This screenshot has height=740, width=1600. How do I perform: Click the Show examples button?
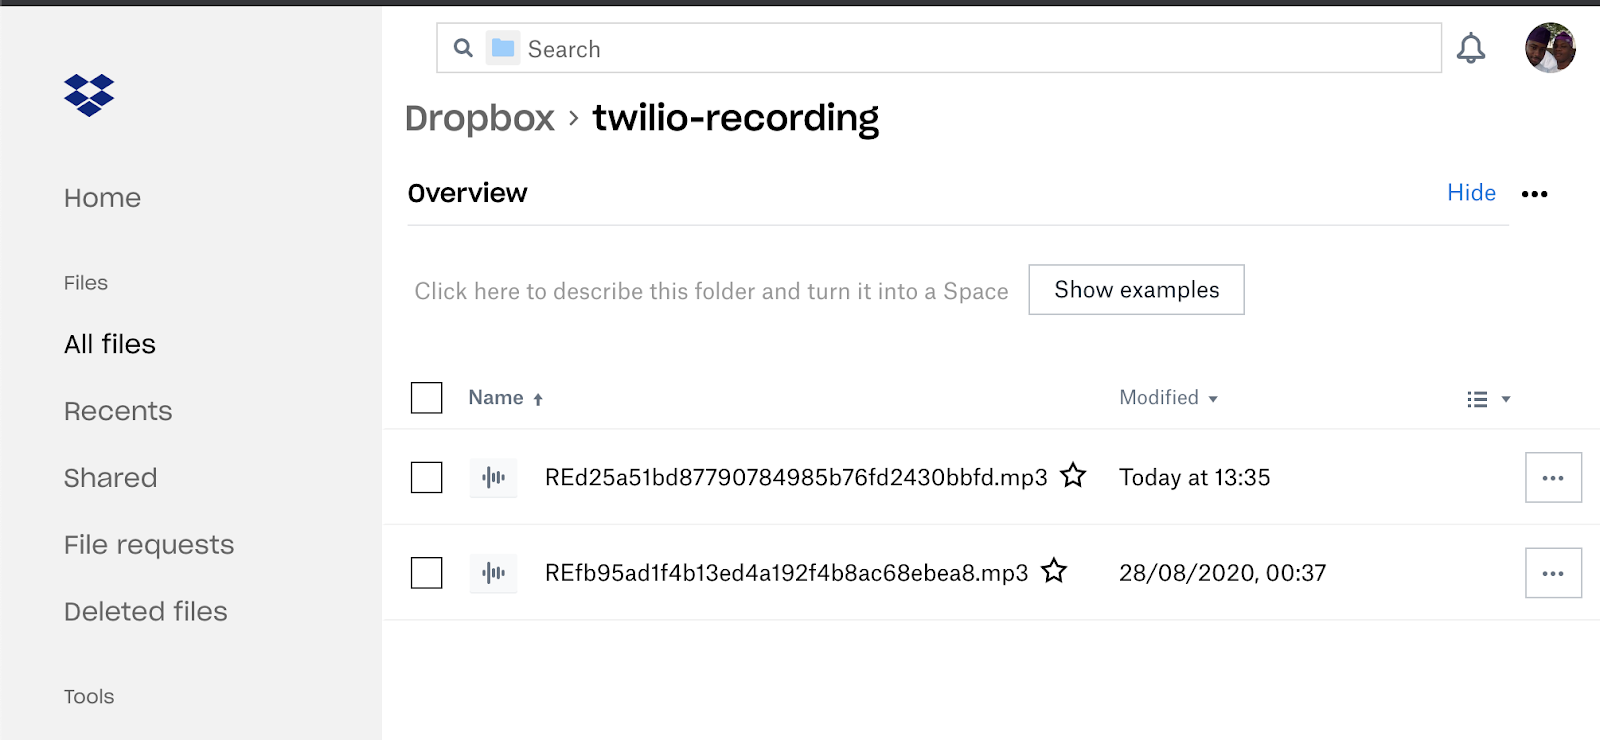click(1136, 290)
